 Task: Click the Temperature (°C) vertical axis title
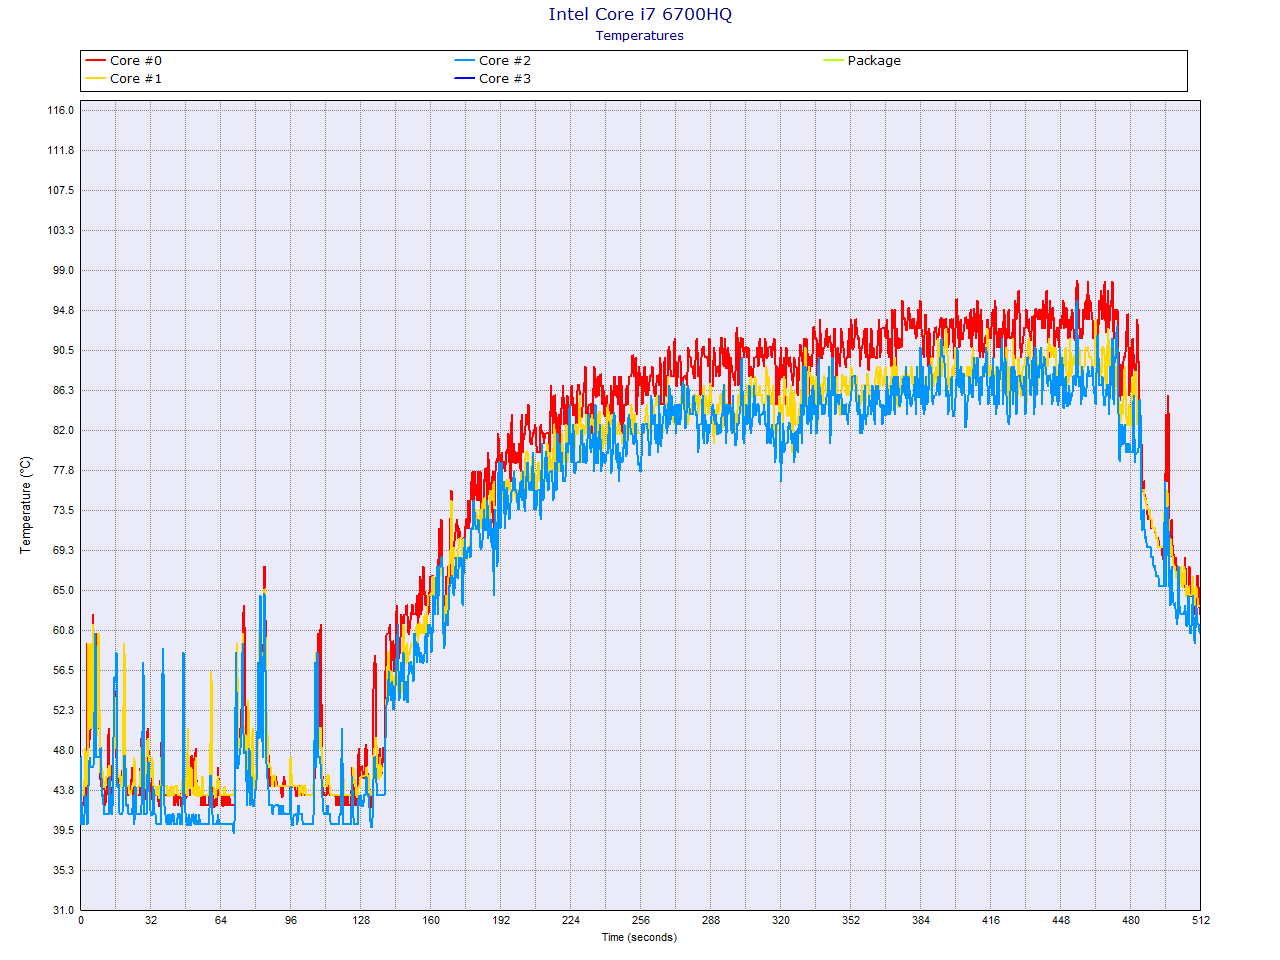[26, 505]
